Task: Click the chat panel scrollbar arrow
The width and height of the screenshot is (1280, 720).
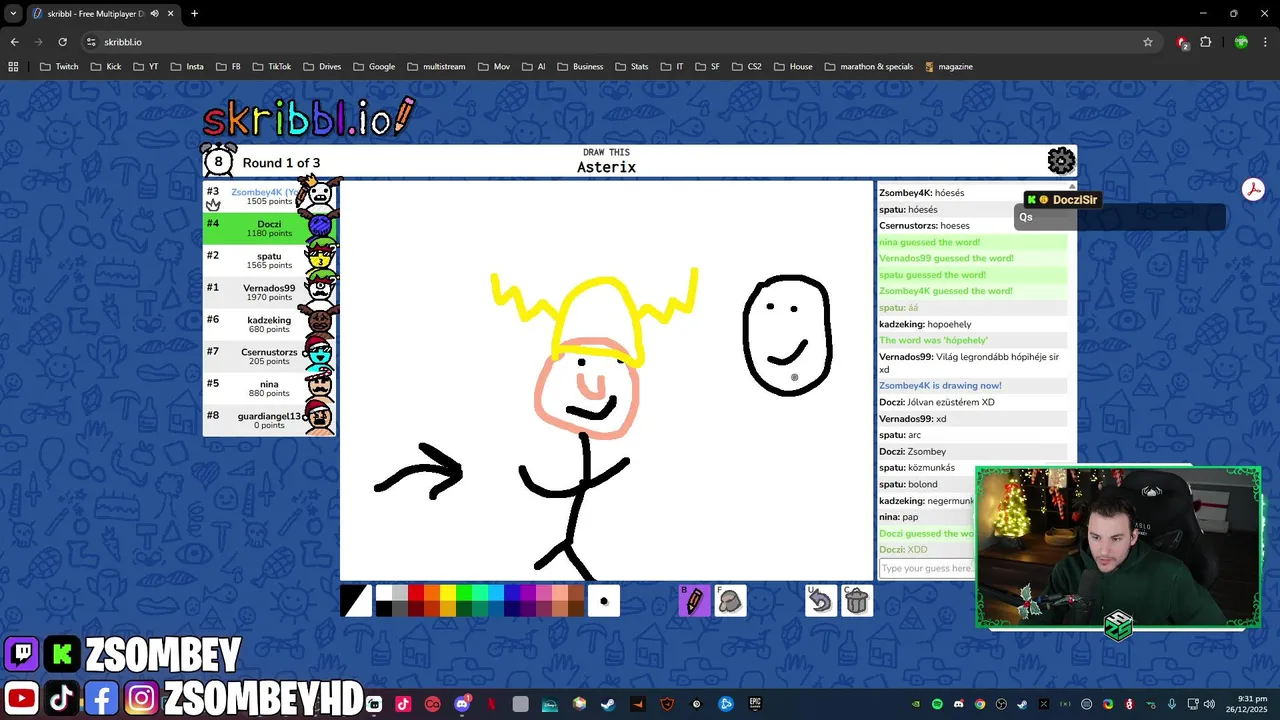Action: (1072, 186)
